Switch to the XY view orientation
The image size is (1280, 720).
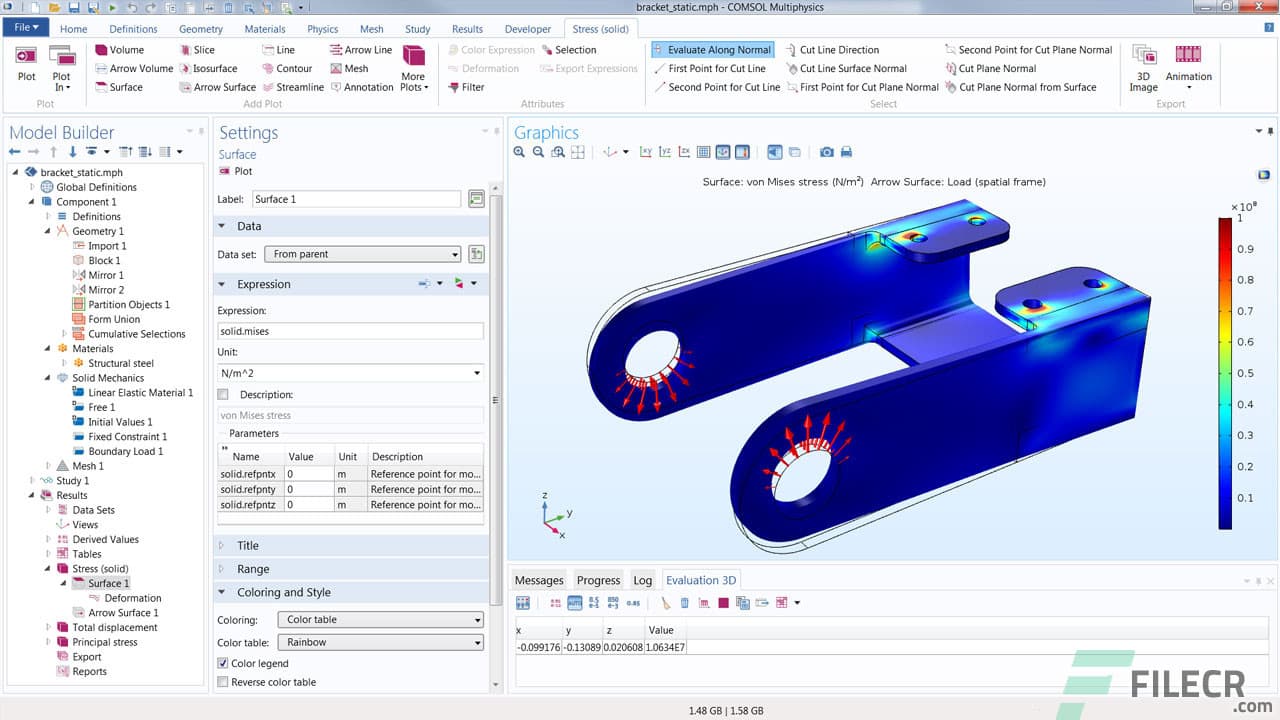point(647,152)
